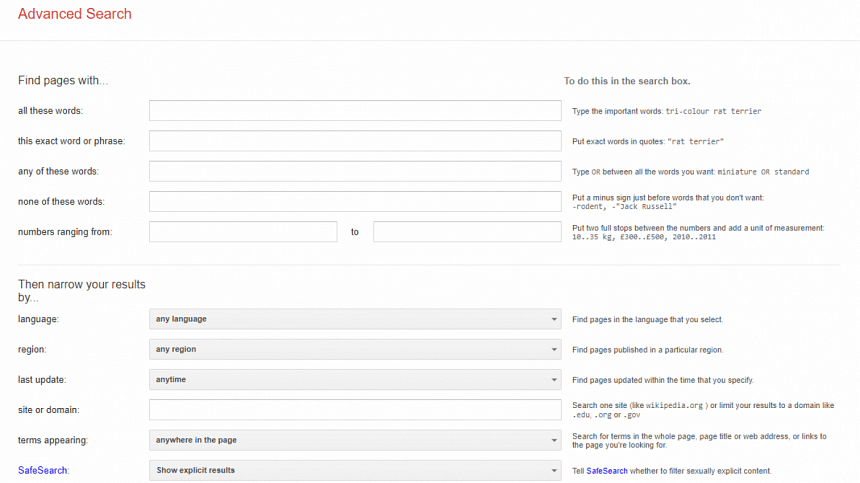The image size is (860, 483).
Task: Open SafeSearch link in the right-hand description
Action: pyautogui.click(x=607, y=471)
